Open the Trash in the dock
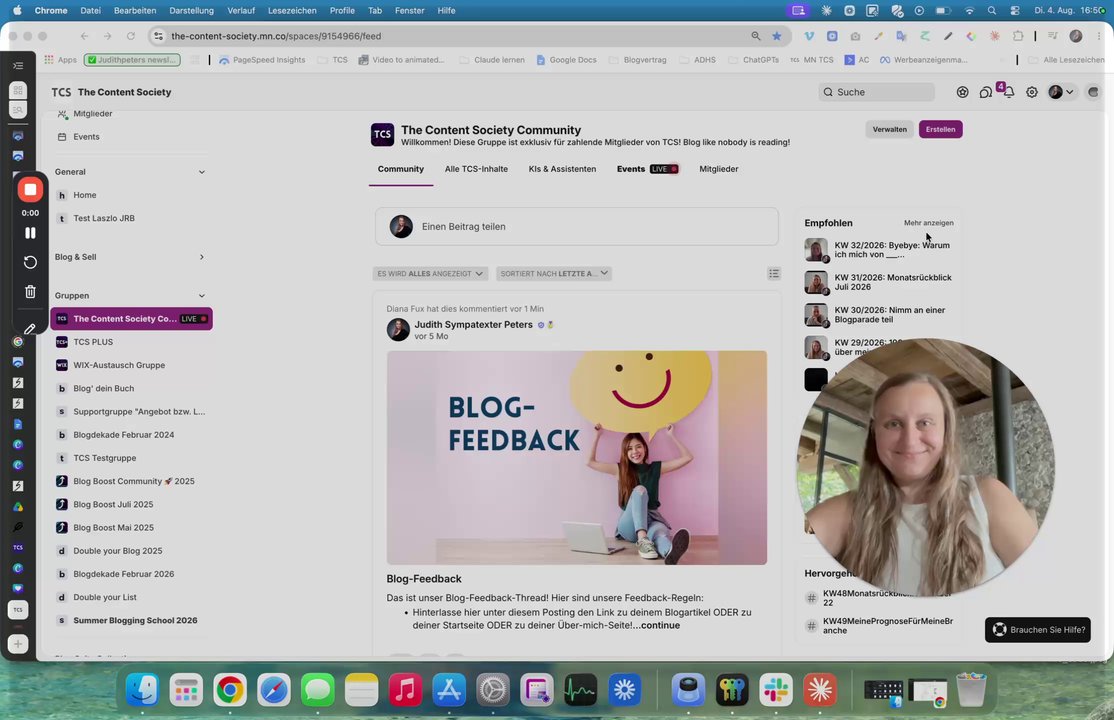This screenshot has height=720, width=1114. (971, 689)
